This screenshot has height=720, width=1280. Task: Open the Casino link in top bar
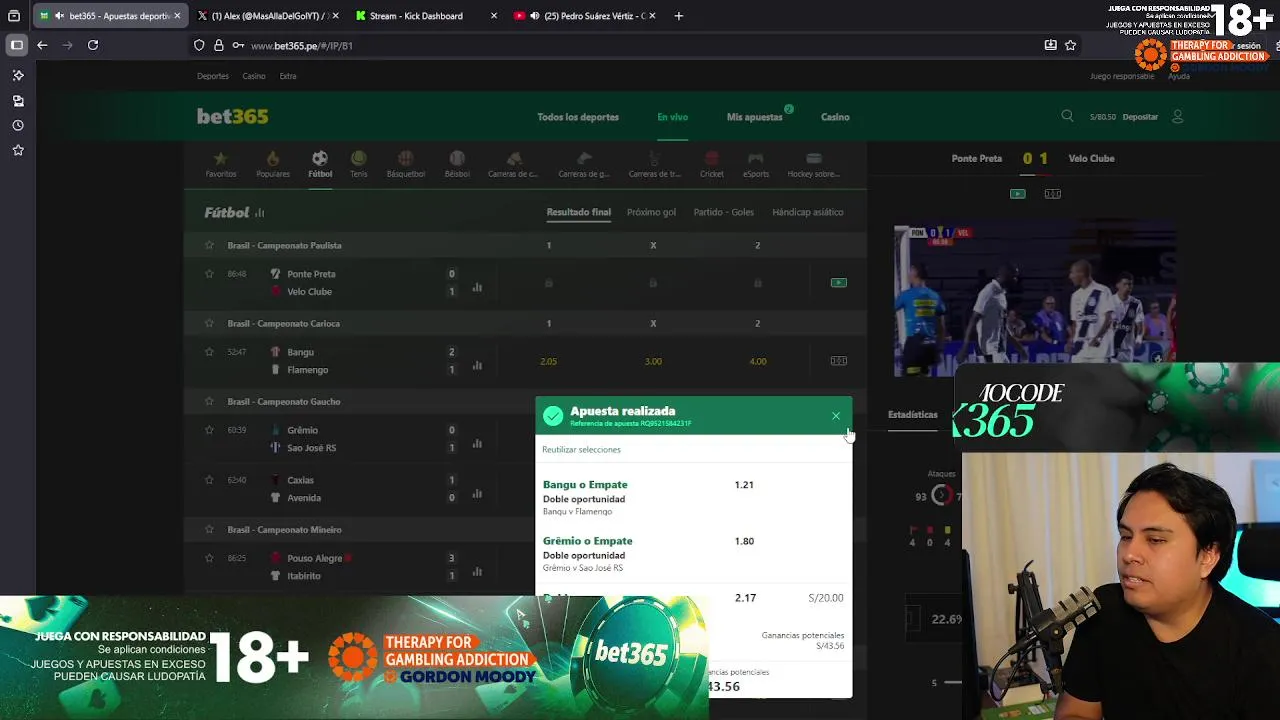click(254, 76)
